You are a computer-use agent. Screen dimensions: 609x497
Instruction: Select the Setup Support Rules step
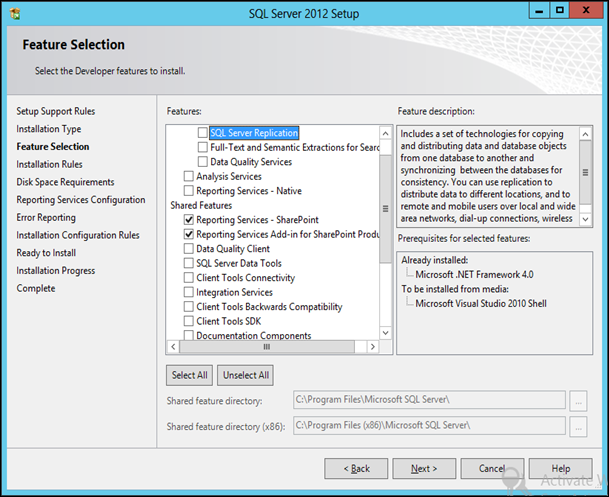tap(56, 111)
